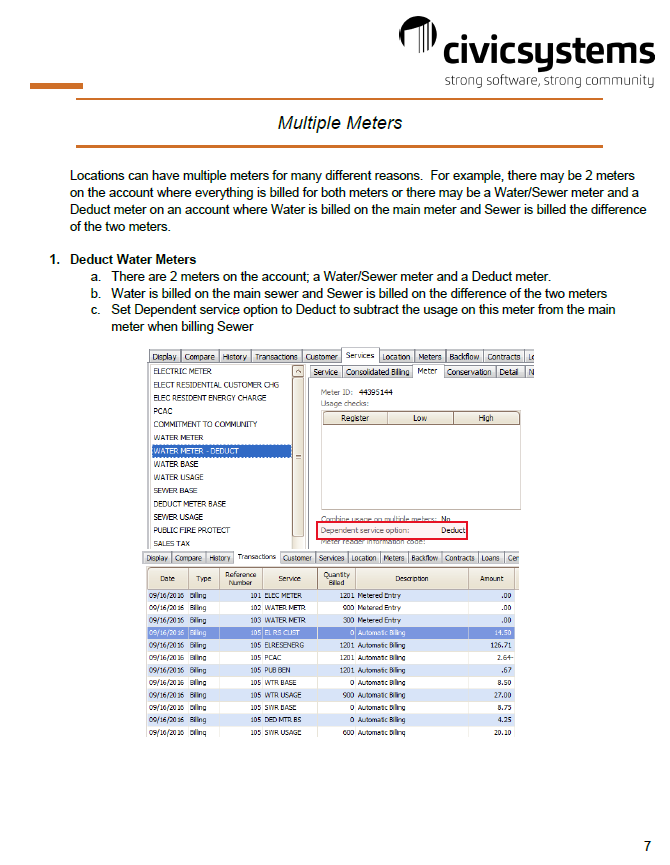670x865 pixels.
Task: Click the Register column header
Action: 355,418
